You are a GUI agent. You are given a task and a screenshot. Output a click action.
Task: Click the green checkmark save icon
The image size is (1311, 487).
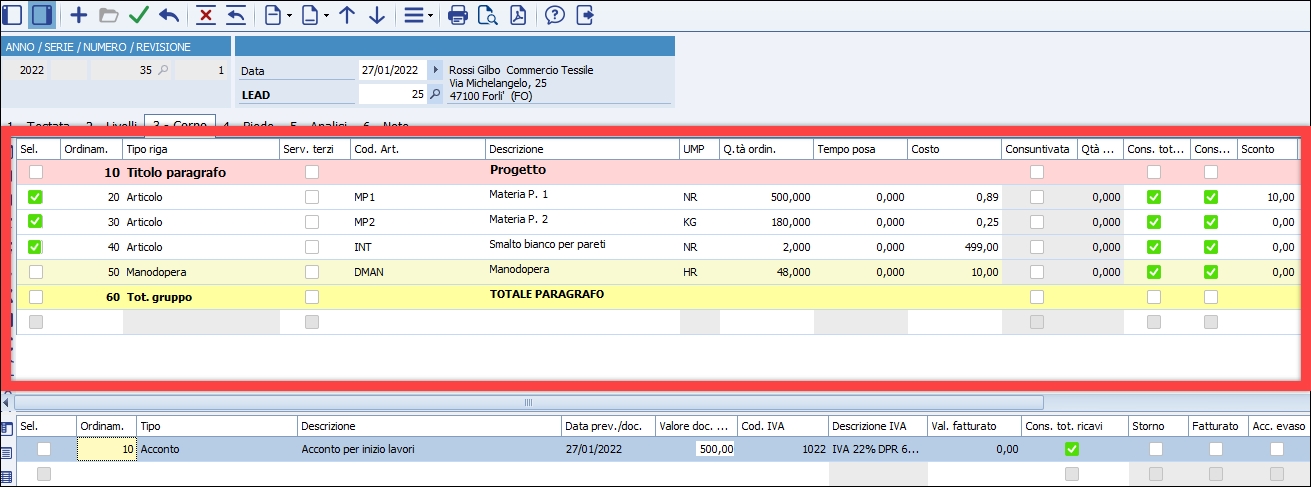tap(138, 15)
